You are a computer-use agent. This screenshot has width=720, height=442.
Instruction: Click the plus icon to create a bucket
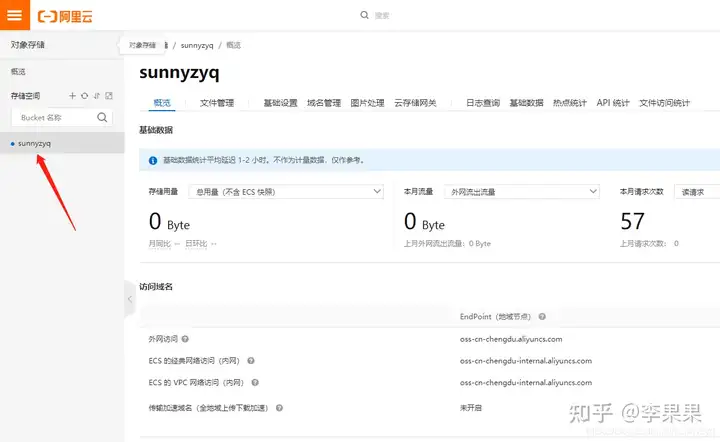tap(72, 95)
